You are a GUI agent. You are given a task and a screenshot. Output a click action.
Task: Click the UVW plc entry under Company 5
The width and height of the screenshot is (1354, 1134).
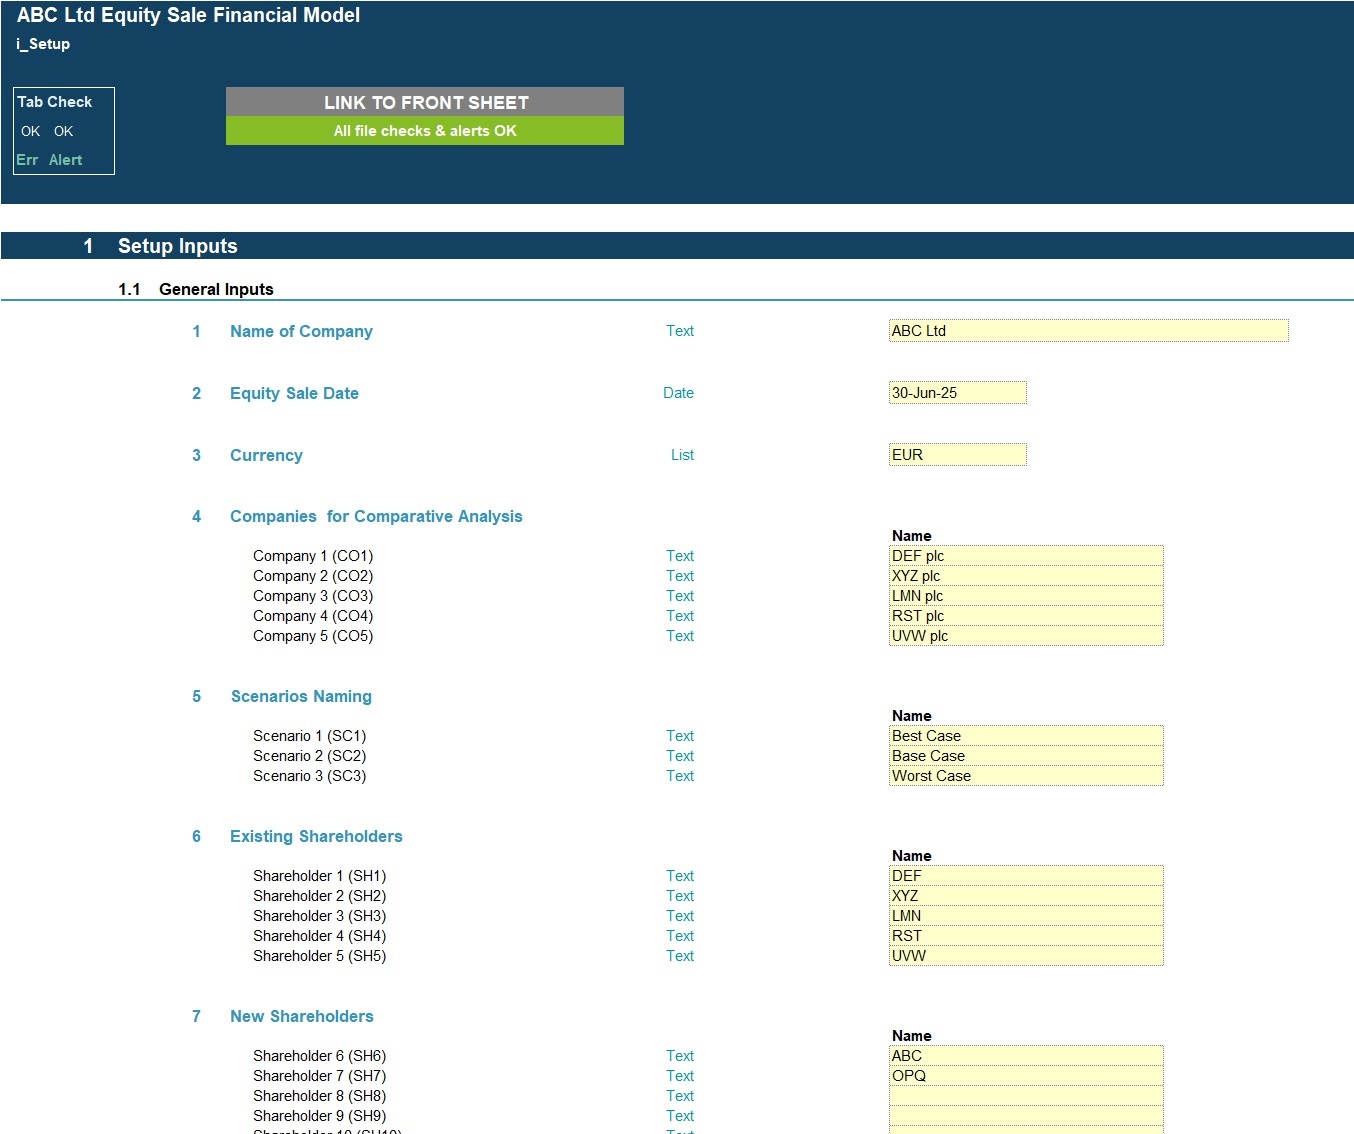[1025, 635]
